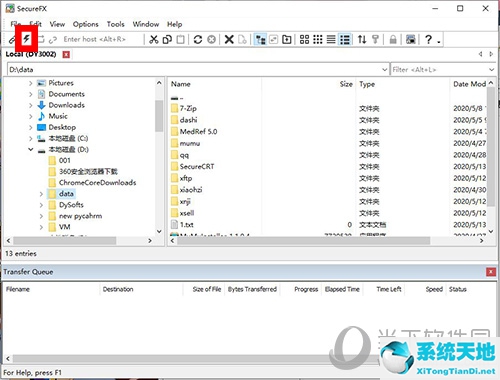Open the View menu
The width and height of the screenshot is (500, 380).
[57, 24]
